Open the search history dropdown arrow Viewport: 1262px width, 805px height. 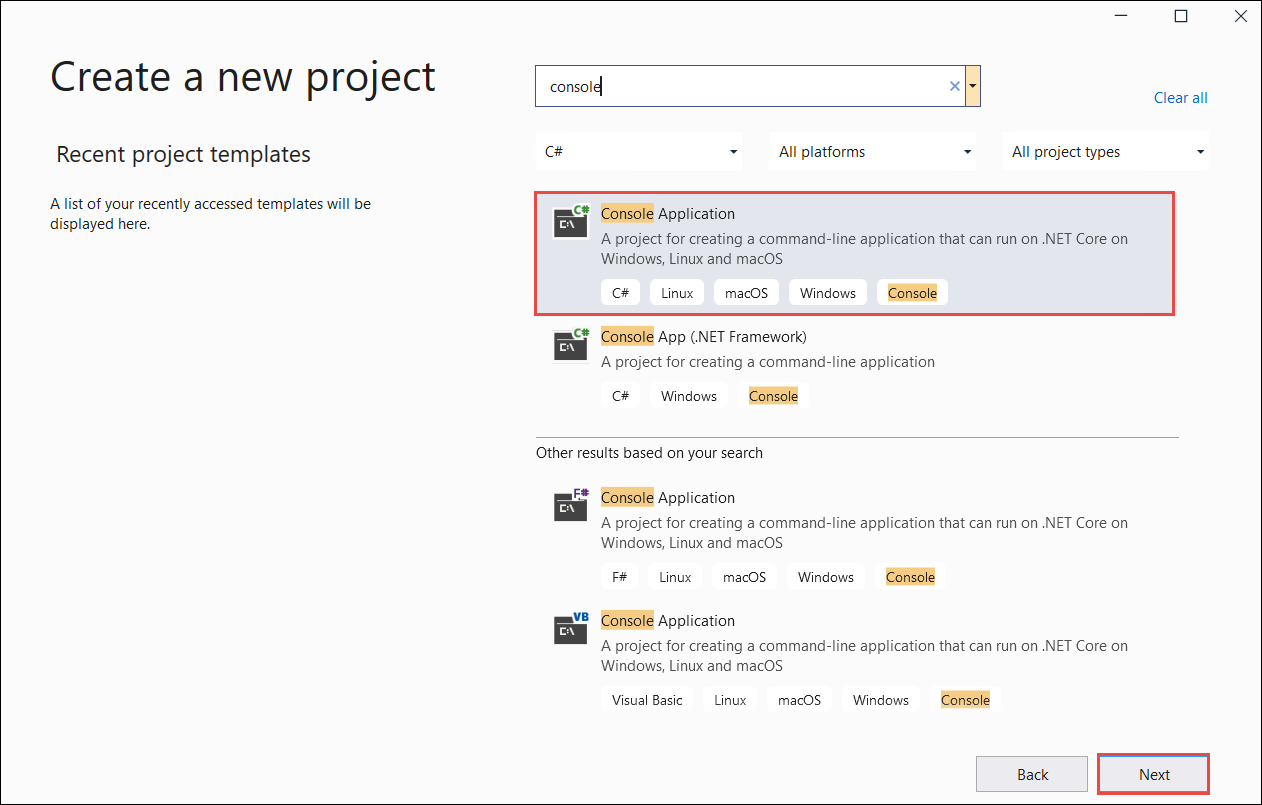click(971, 86)
